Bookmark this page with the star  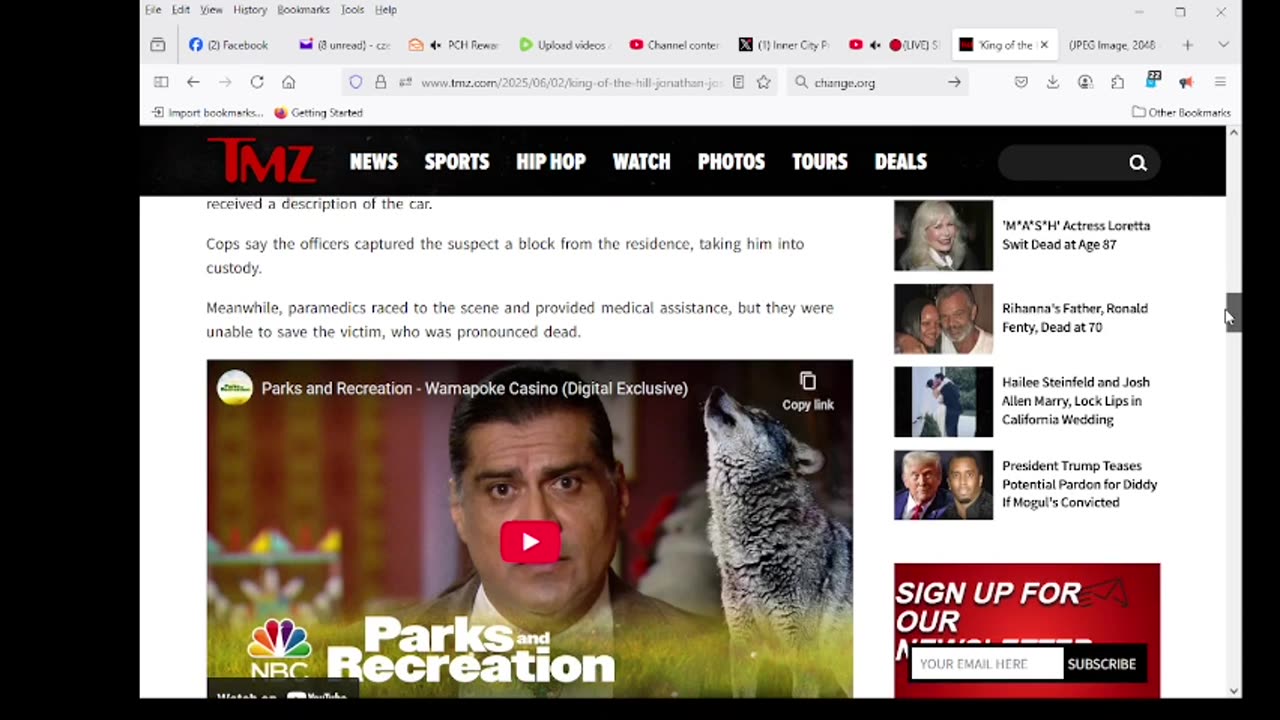764,82
